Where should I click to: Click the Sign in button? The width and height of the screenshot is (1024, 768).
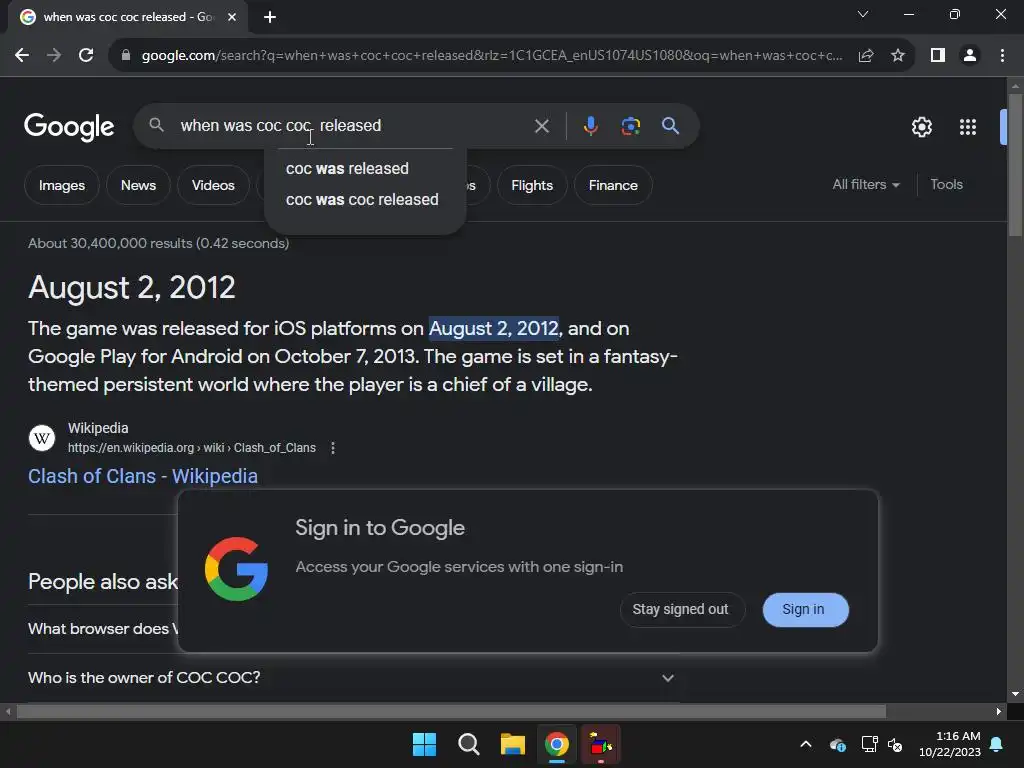[x=805, y=609]
